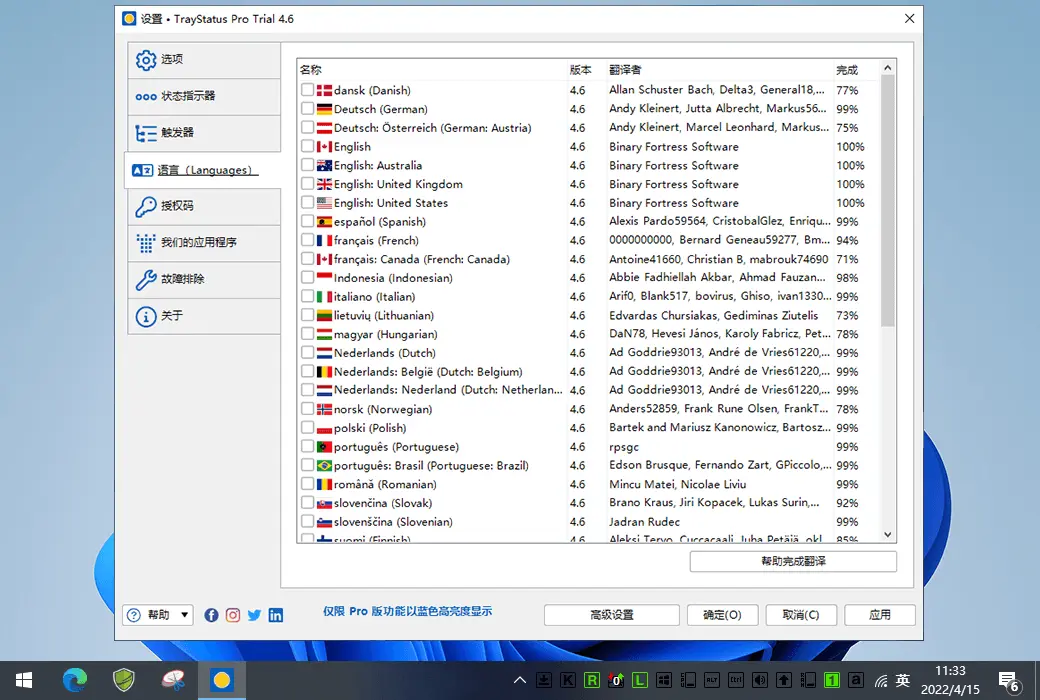
Task: Open the 触发器 settings page
Action: tap(204, 133)
